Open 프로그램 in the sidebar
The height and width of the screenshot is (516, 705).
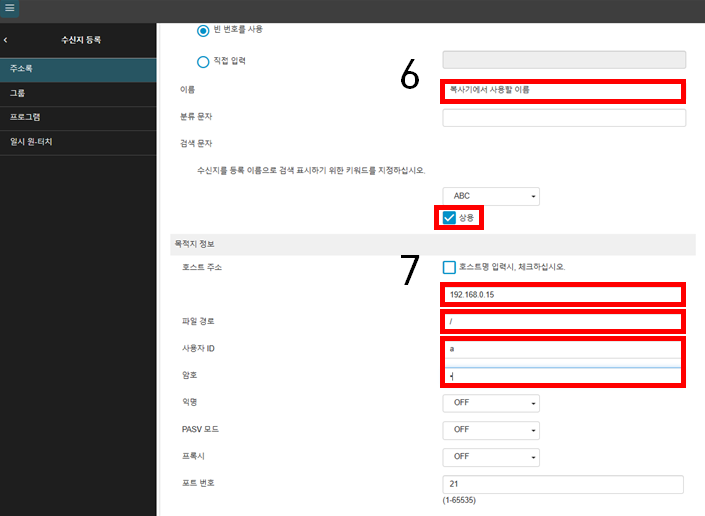point(78,118)
